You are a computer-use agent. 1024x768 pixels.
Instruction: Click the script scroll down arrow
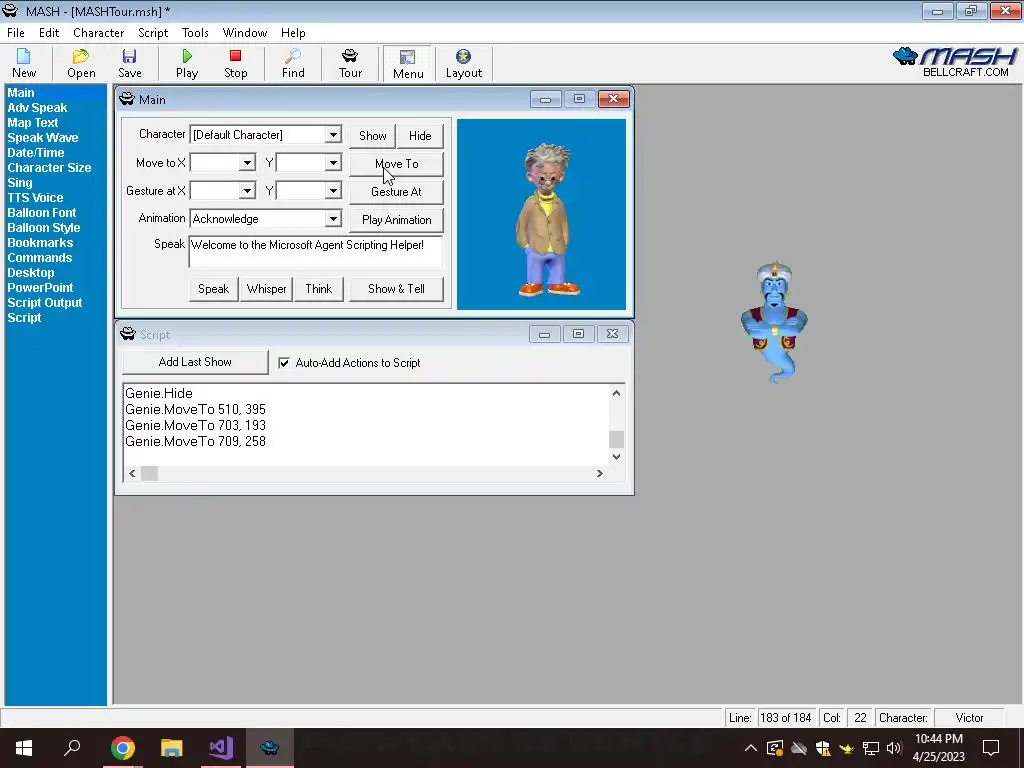pyautogui.click(x=616, y=457)
